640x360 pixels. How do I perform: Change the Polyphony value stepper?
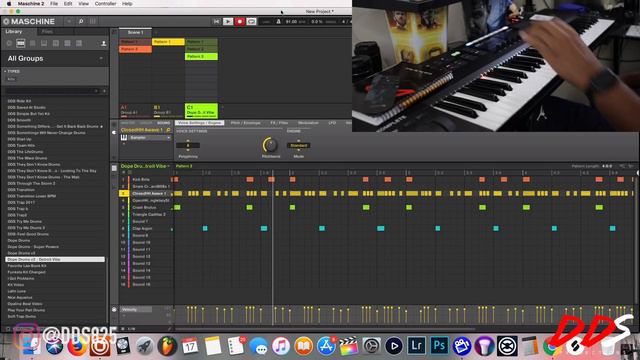188,145
